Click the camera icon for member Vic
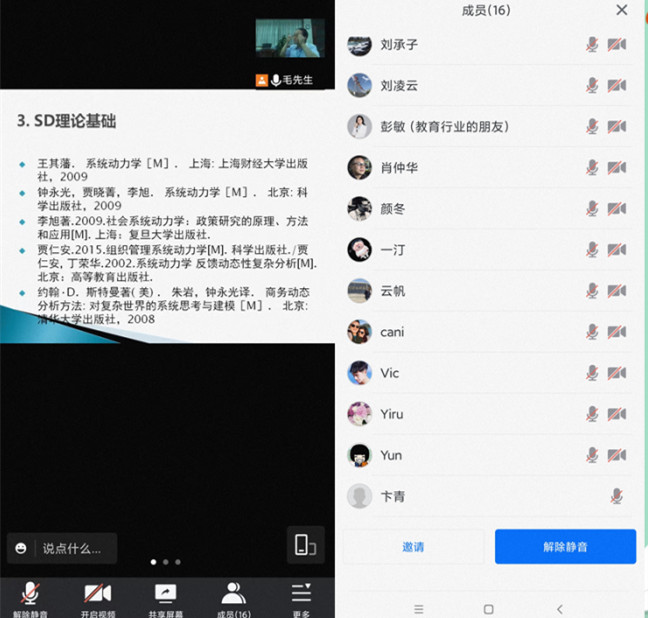The height and width of the screenshot is (618, 648). [x=617, y=373]
